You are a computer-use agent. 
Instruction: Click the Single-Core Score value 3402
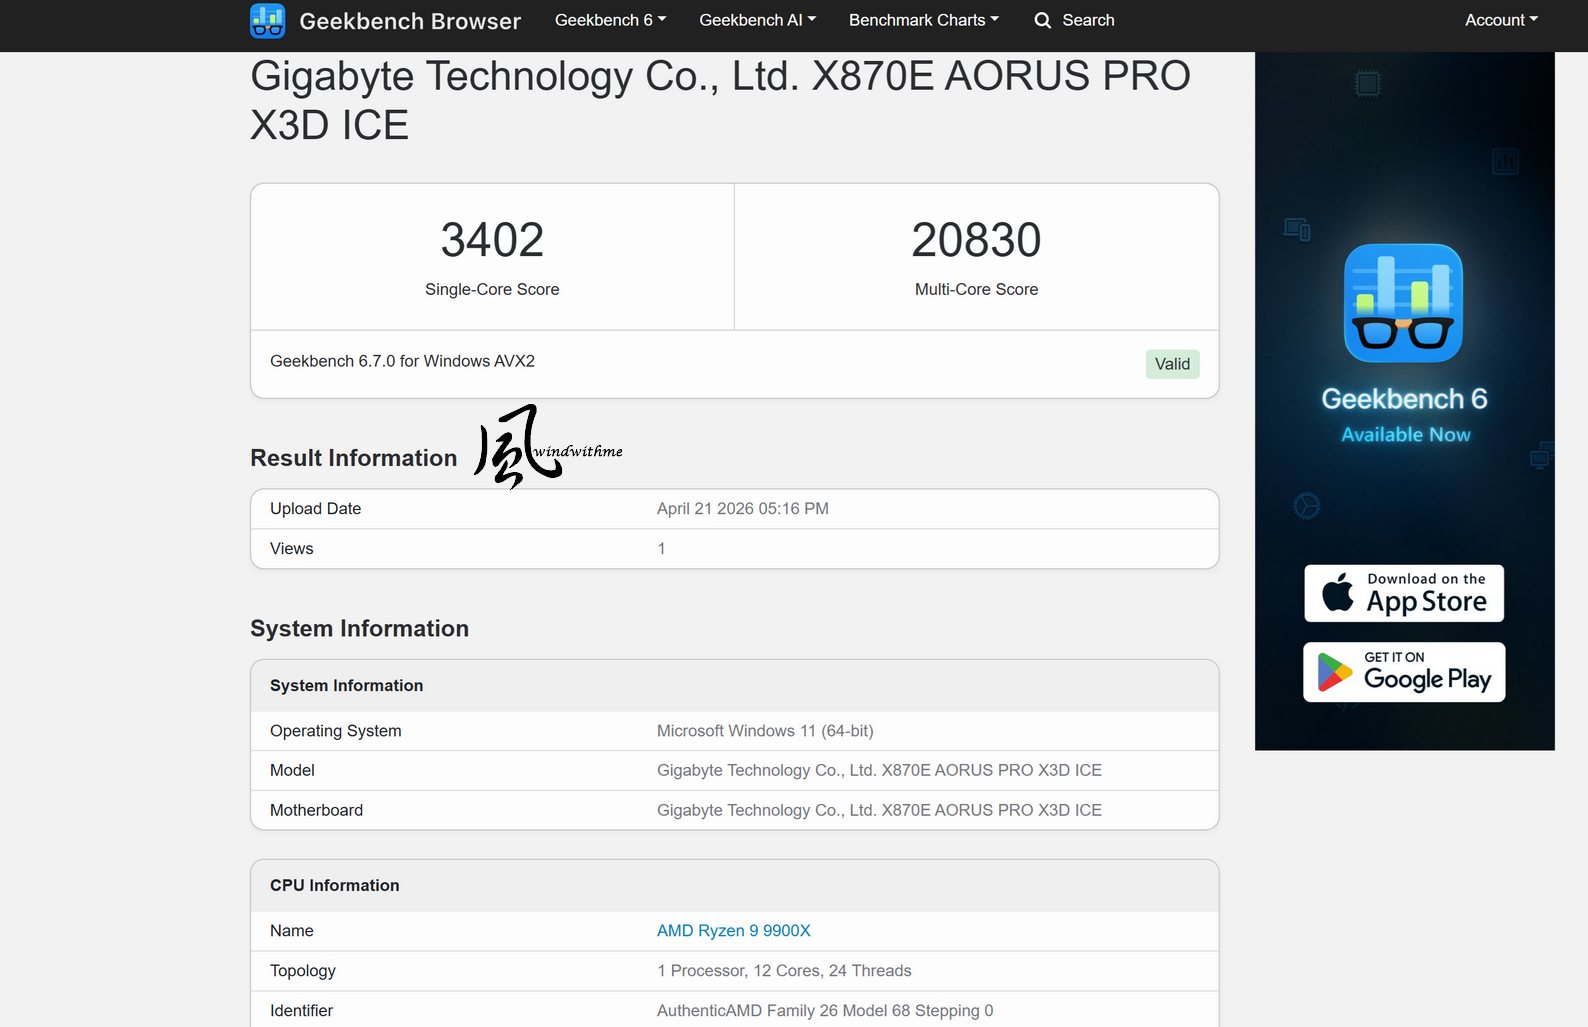coord(492,240)
